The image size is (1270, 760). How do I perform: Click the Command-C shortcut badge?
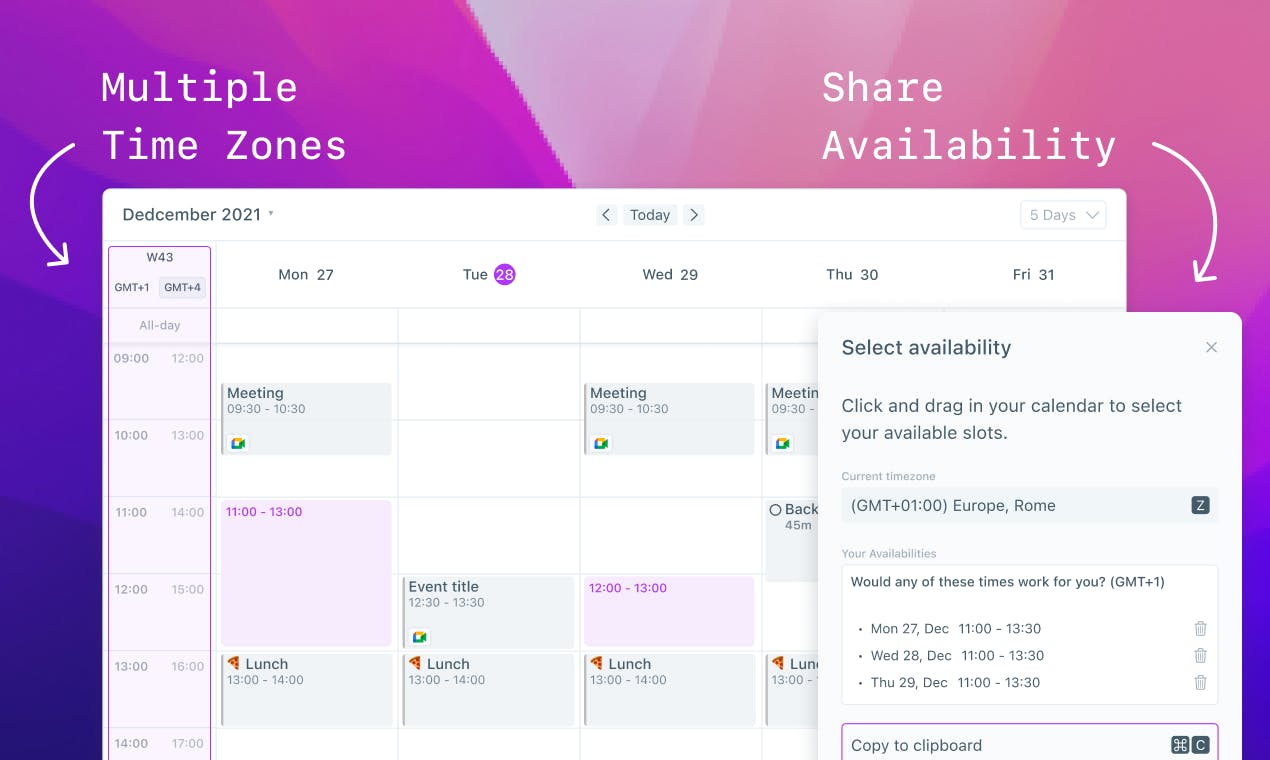click(1190, 744)
